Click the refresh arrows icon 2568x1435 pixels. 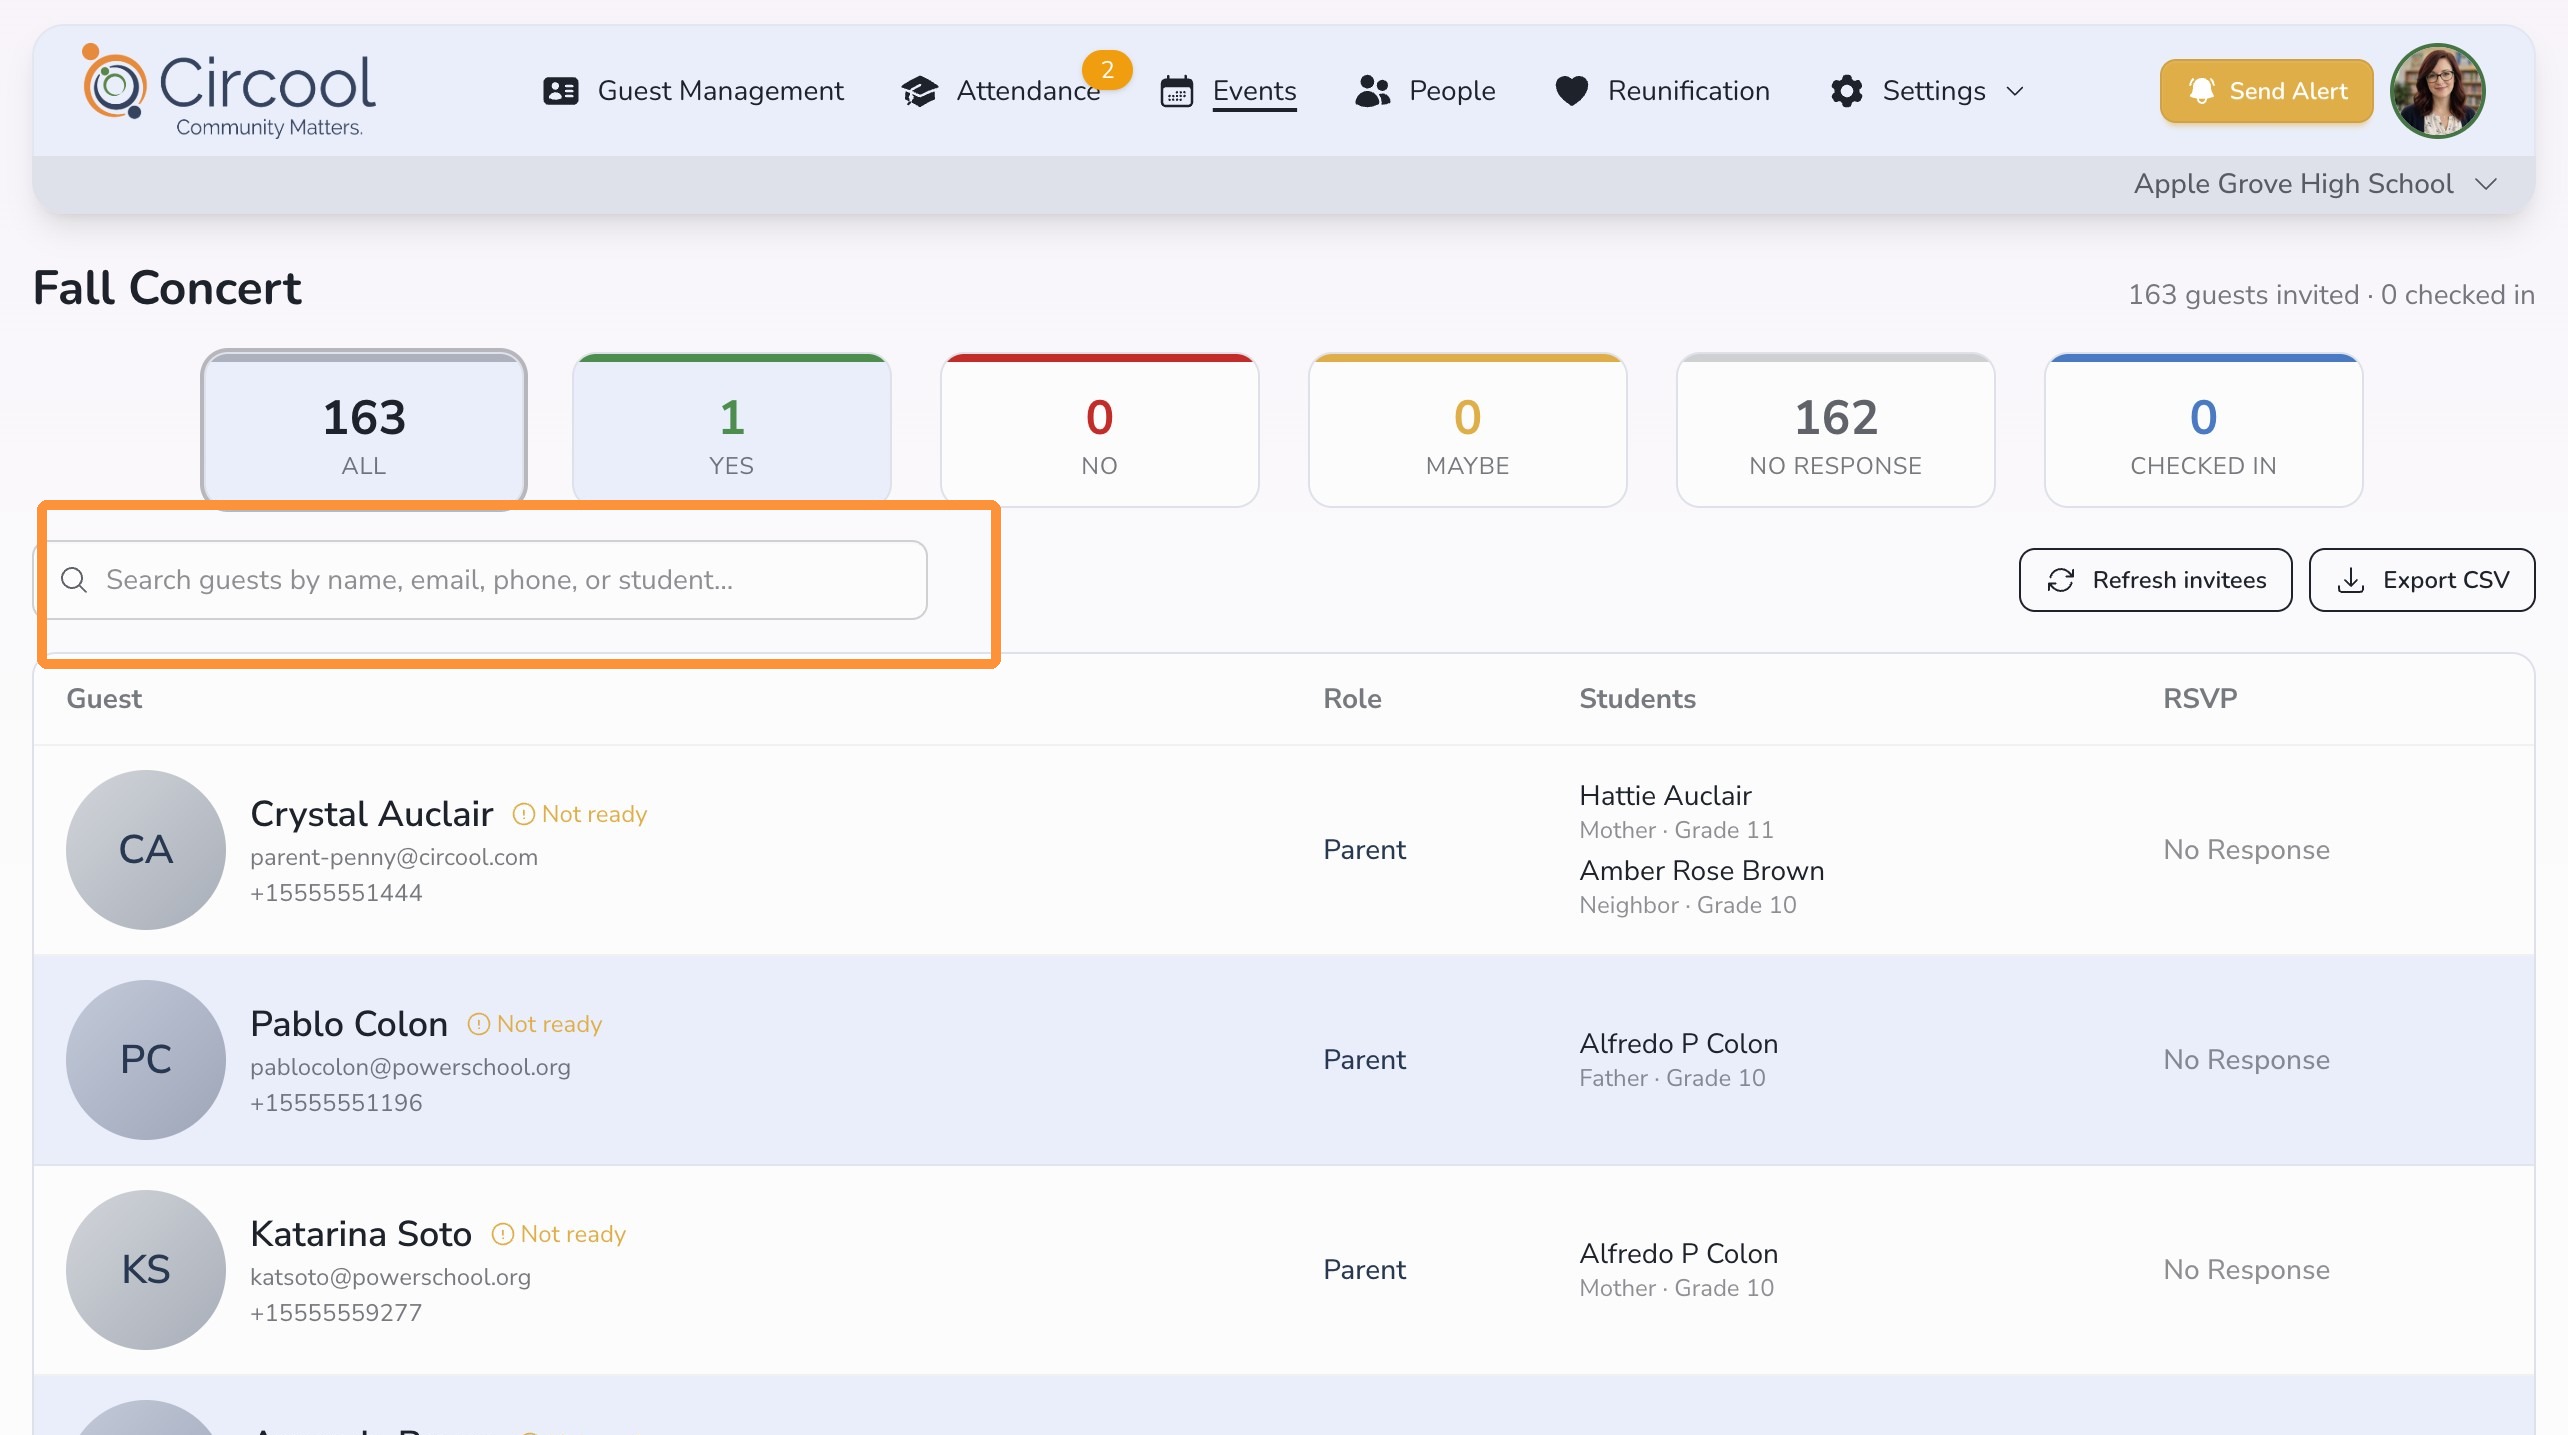click(x=2061, y=580)
